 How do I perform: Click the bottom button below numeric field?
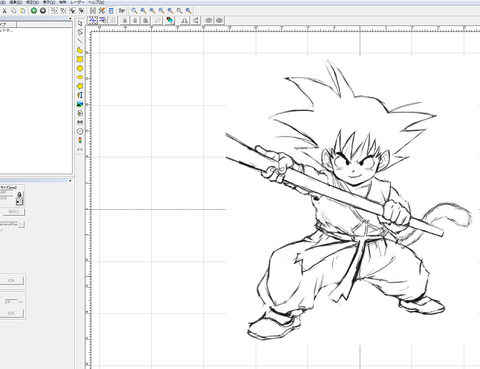[x=12, y=313]
